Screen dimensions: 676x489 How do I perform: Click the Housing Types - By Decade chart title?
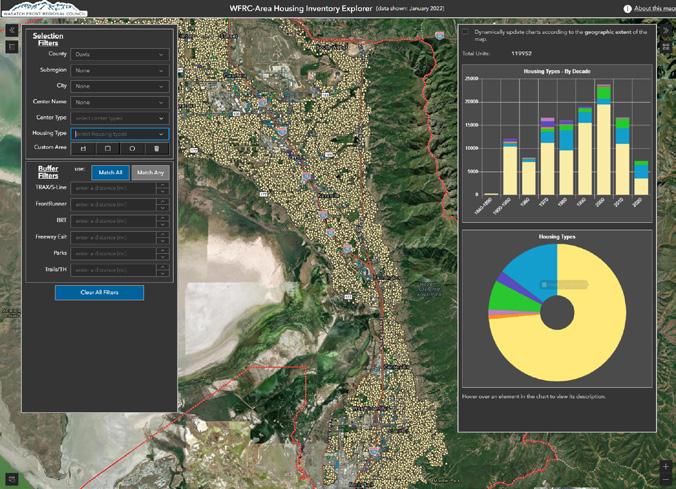[557, 71]
